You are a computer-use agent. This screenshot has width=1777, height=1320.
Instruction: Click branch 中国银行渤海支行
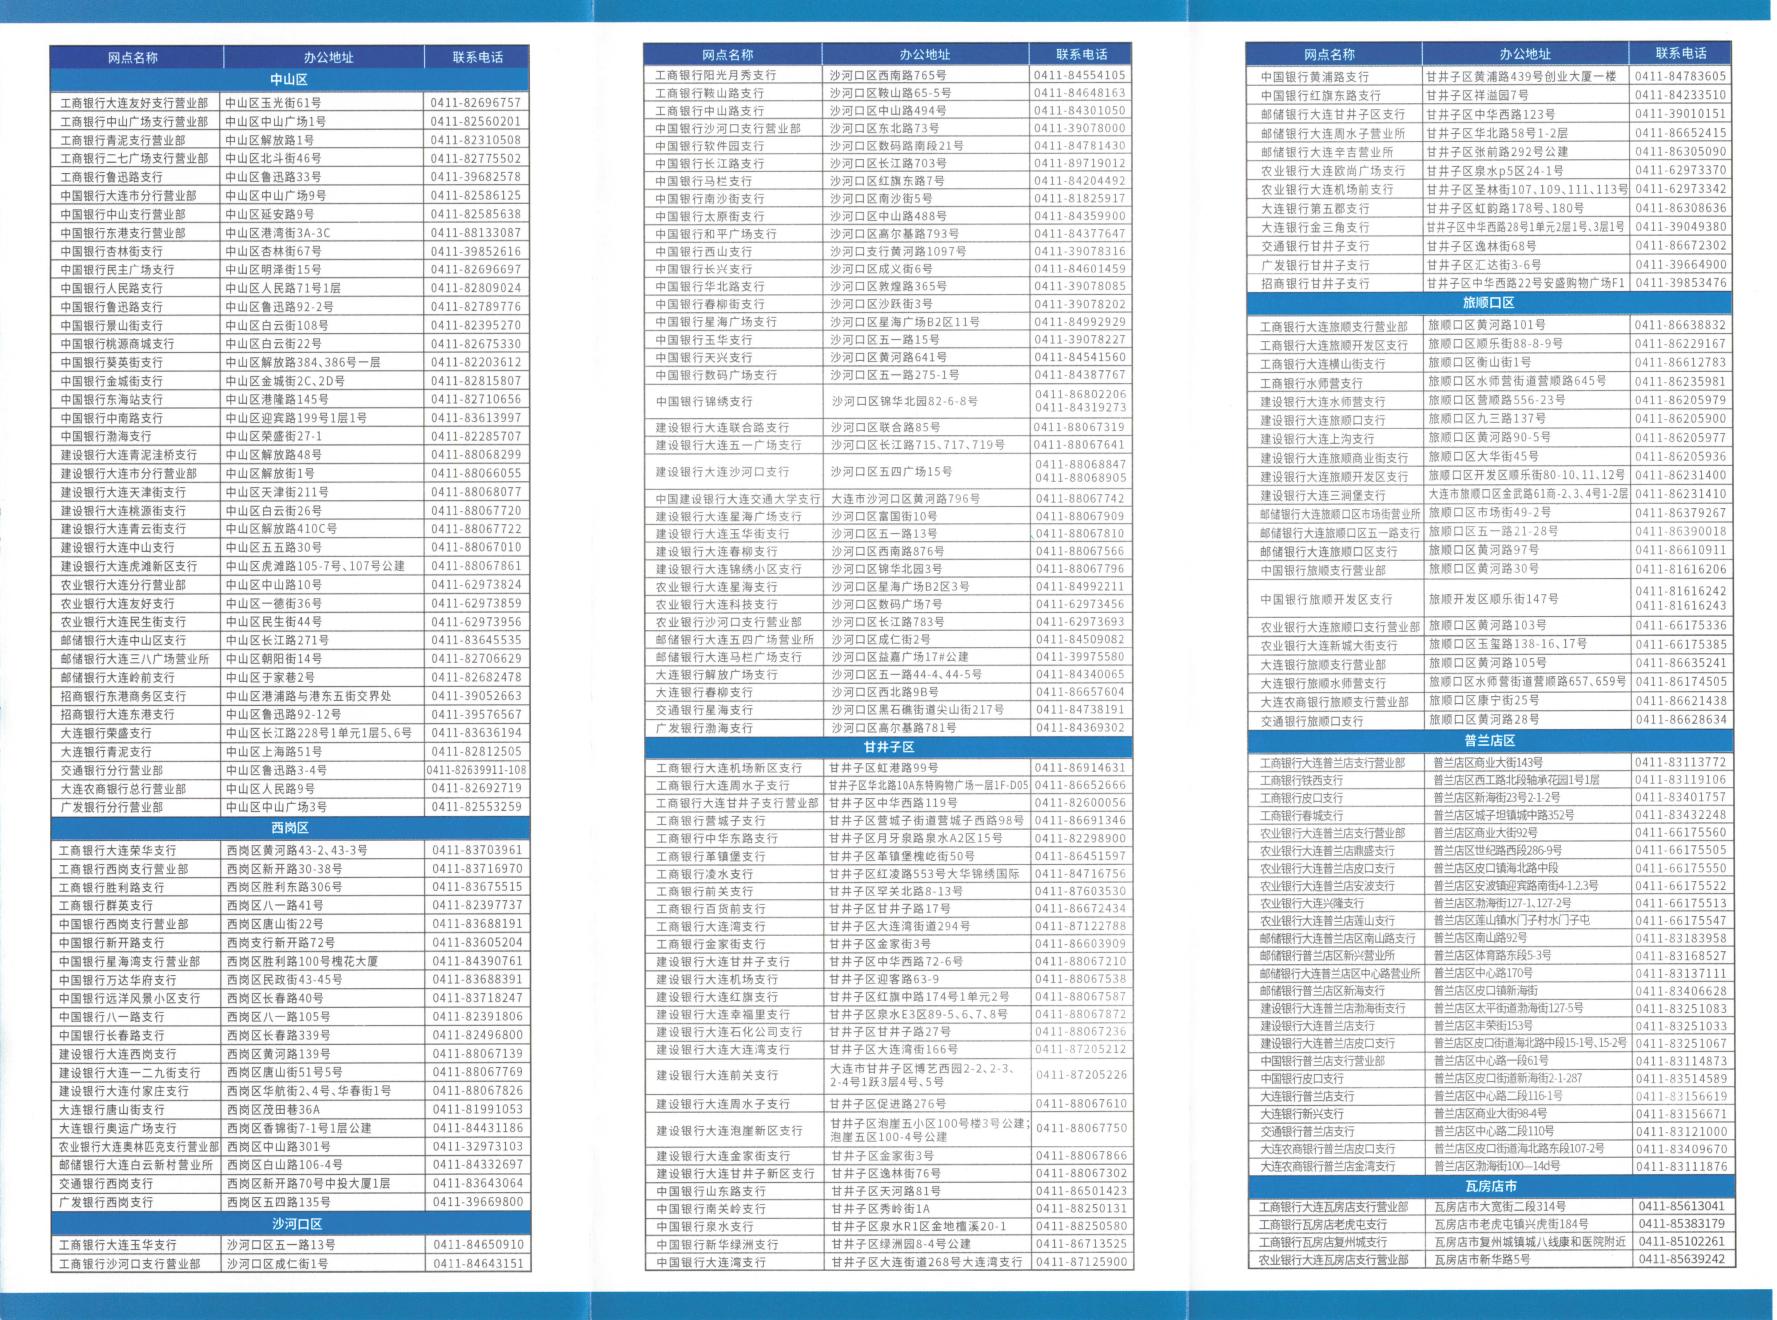coord(106,436)
